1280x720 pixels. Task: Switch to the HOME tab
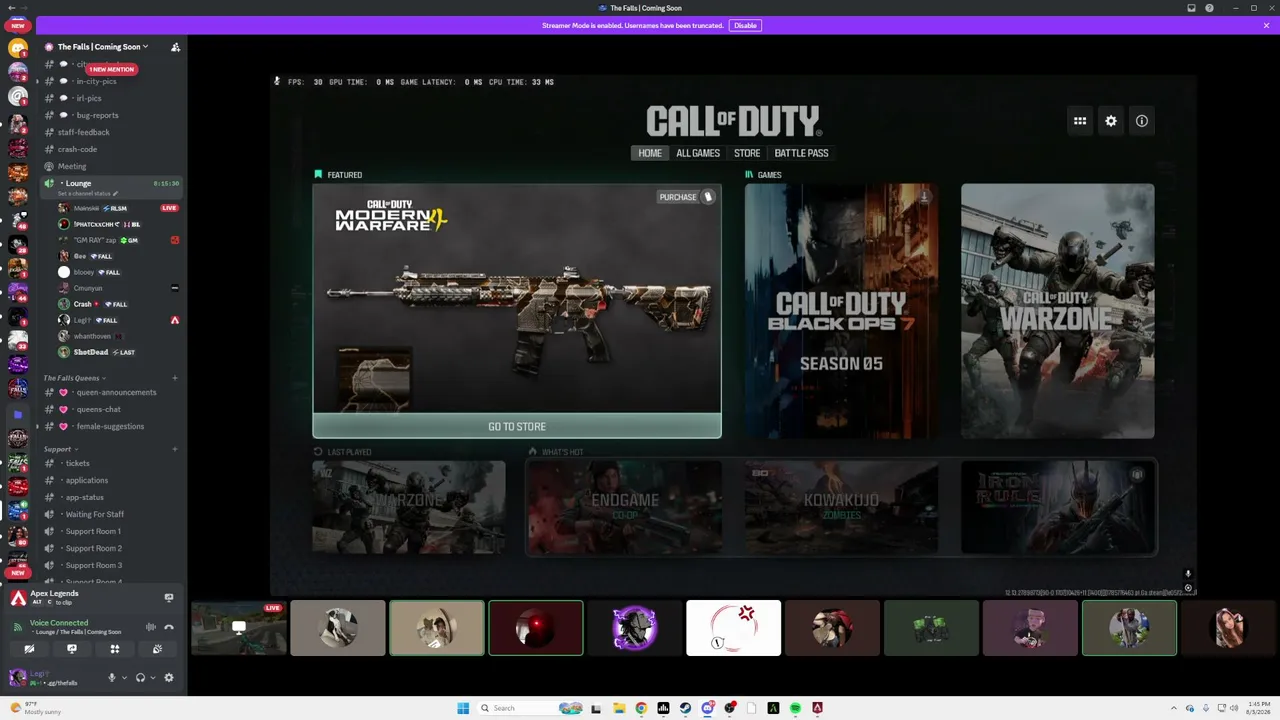pos(650,153)
